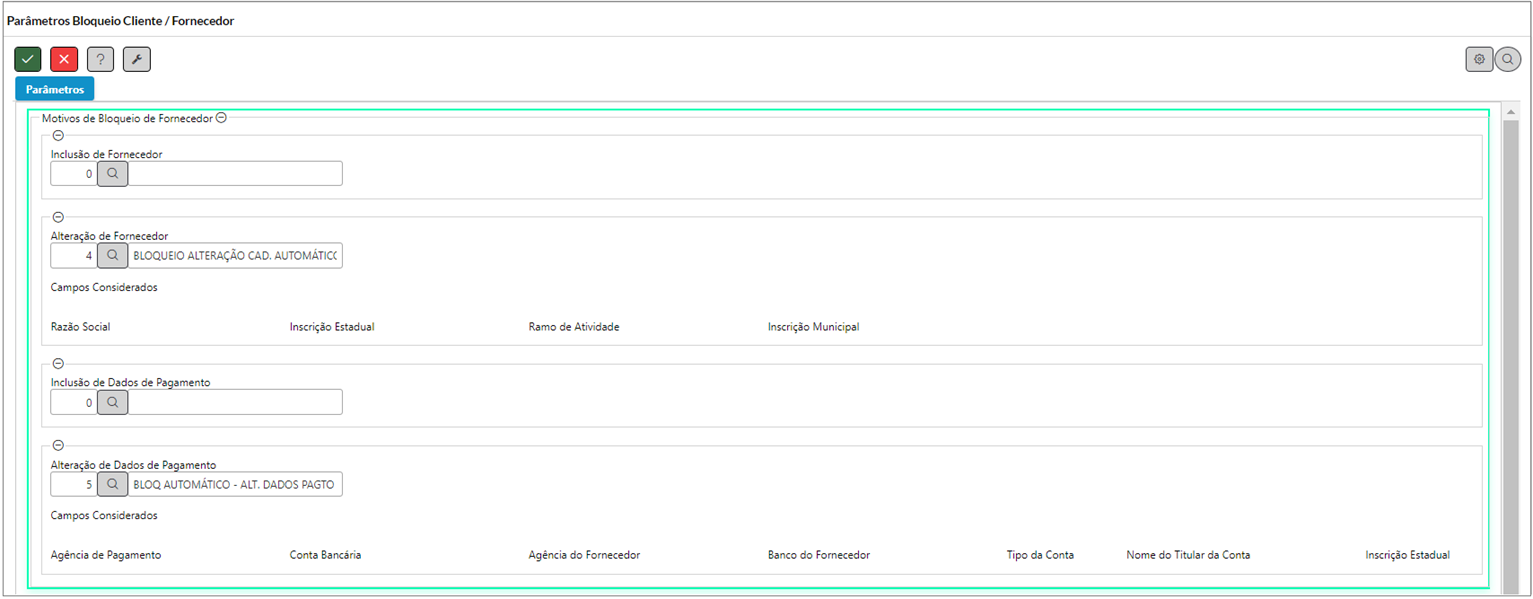1533x599 pixels.
Task: Click the BLOQUEIO ALTERAÇÃO CAD. AUTOMÁTICO field
Action: [x=236, y=255]
